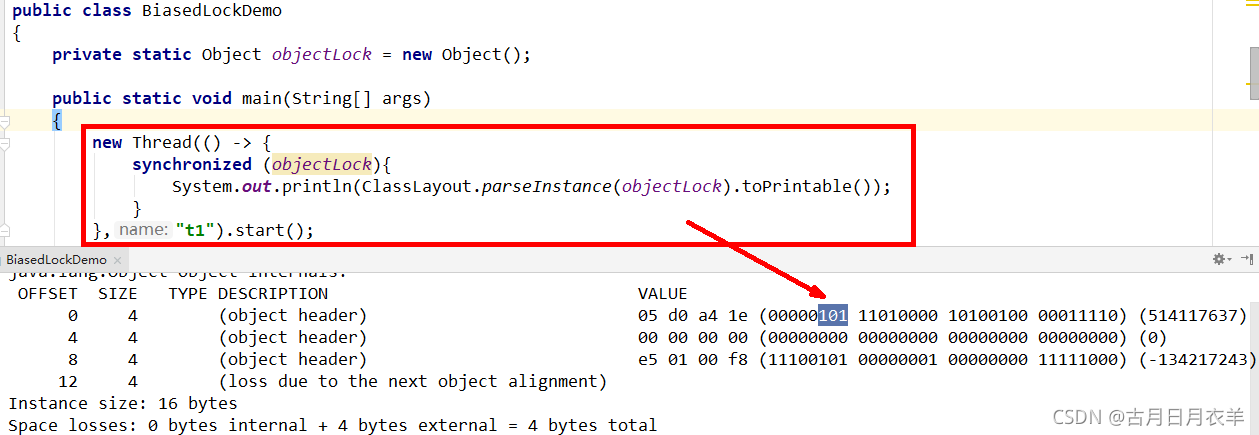Click the synchronized keyword

[x=192, y=164]
